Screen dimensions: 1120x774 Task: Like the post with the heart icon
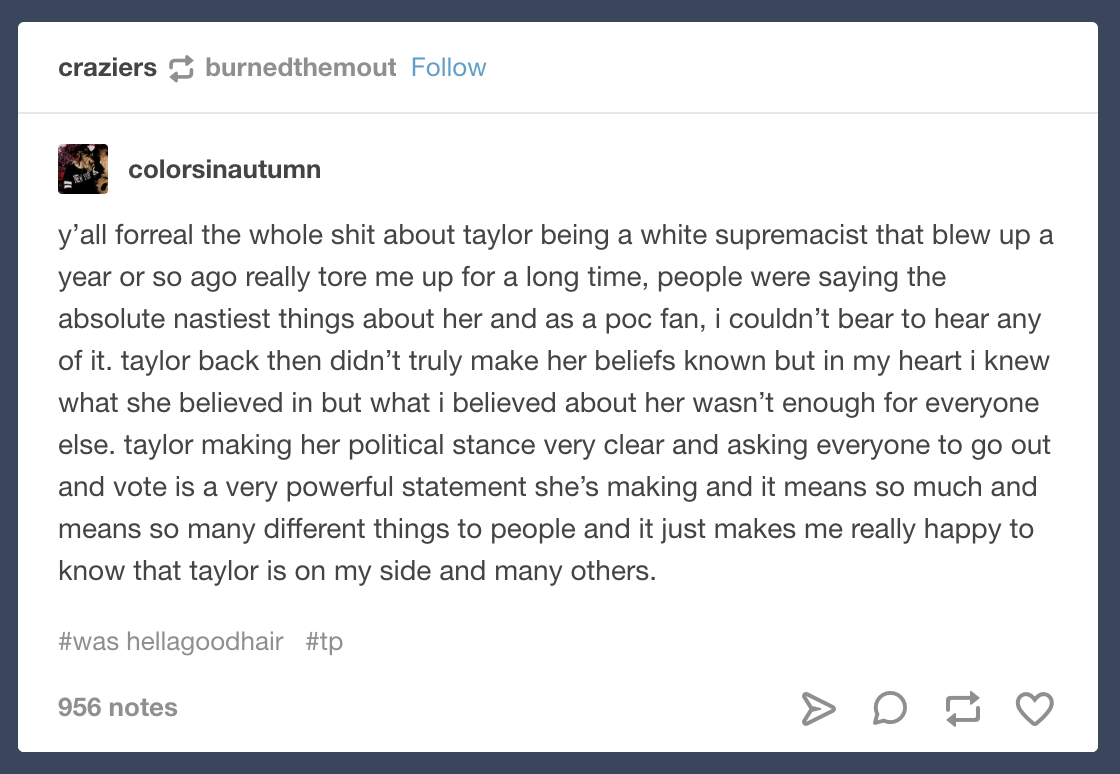(1034, 708)
